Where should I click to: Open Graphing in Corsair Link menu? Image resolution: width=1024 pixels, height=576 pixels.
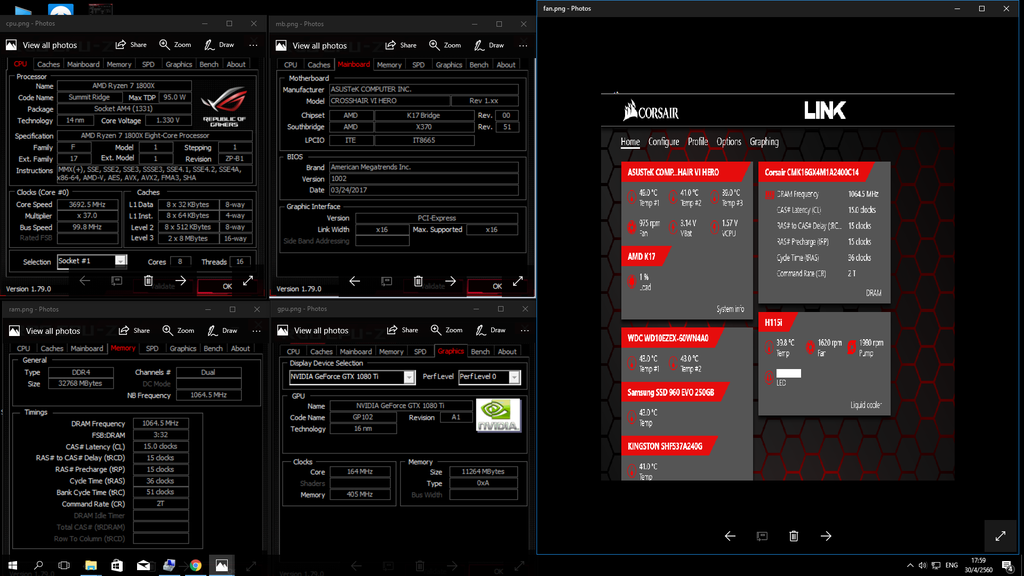coord(764,142)
